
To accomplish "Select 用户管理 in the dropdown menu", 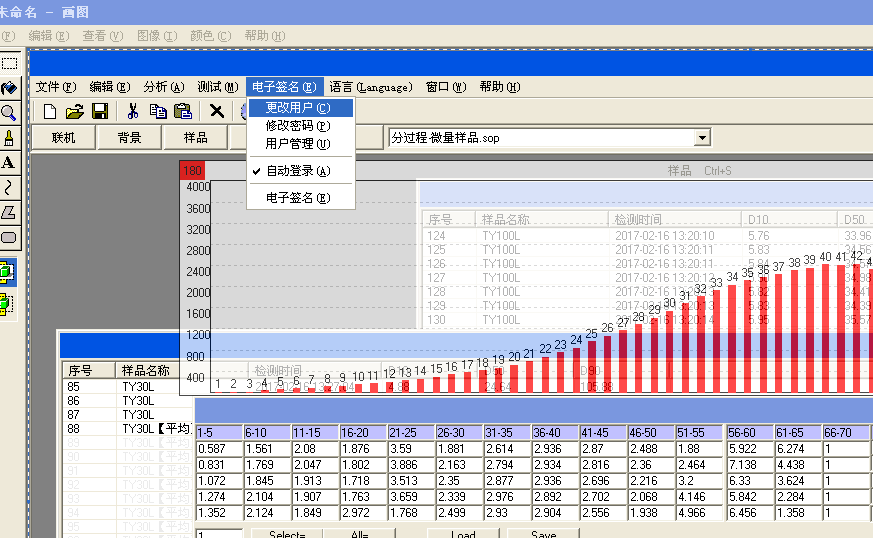I will pyautogui.click(x=297, y=144).
